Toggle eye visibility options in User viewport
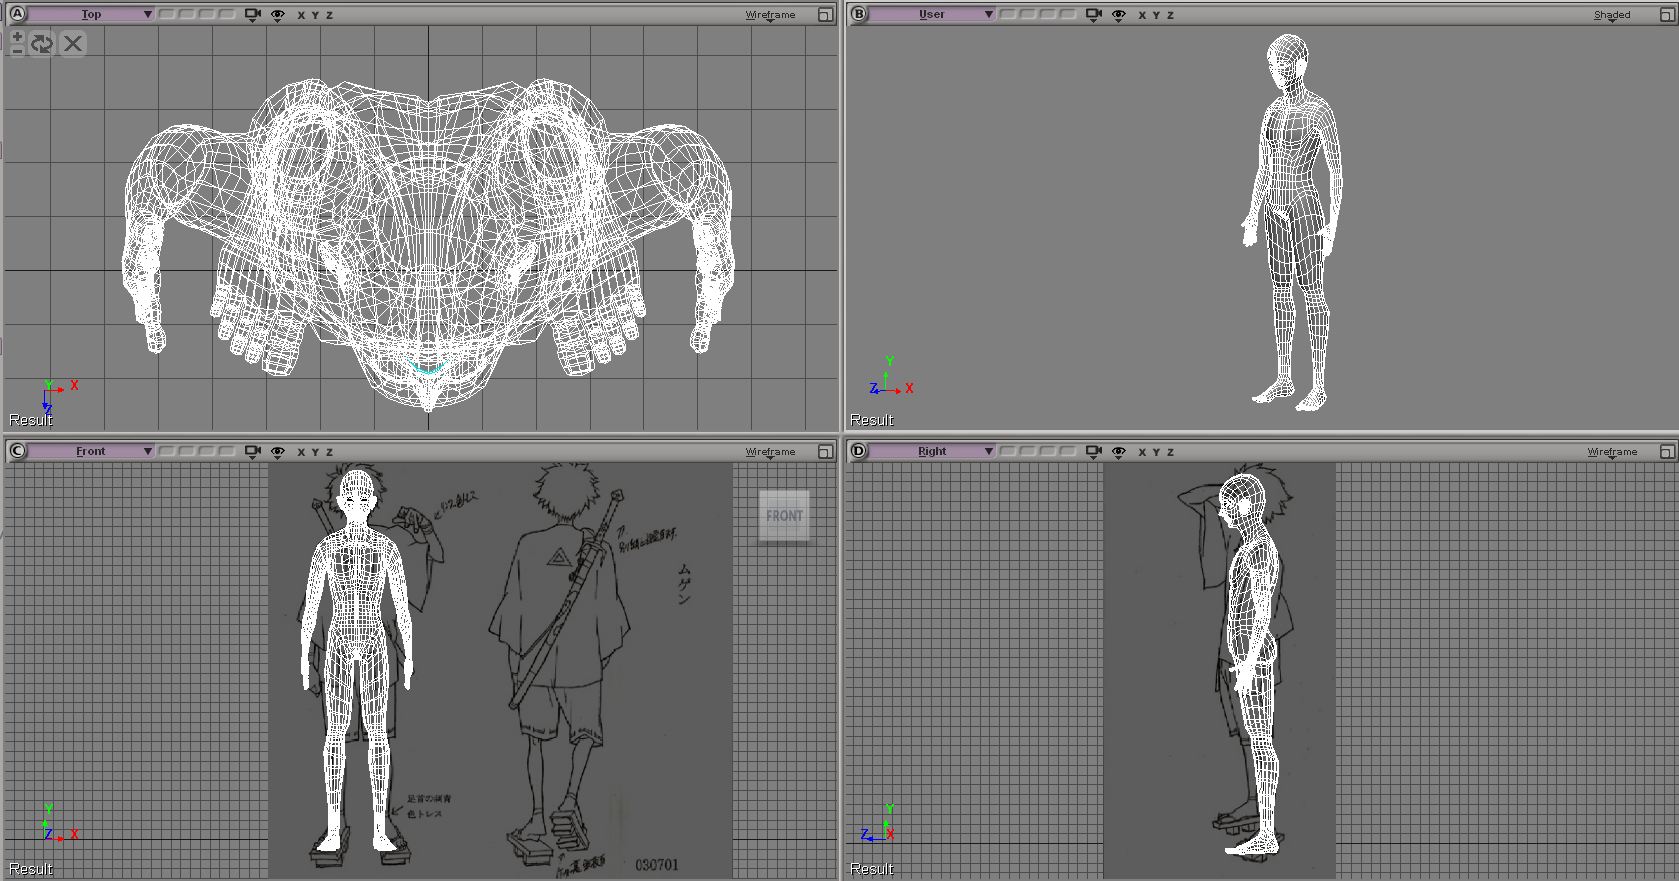 tap(1119, 15)
